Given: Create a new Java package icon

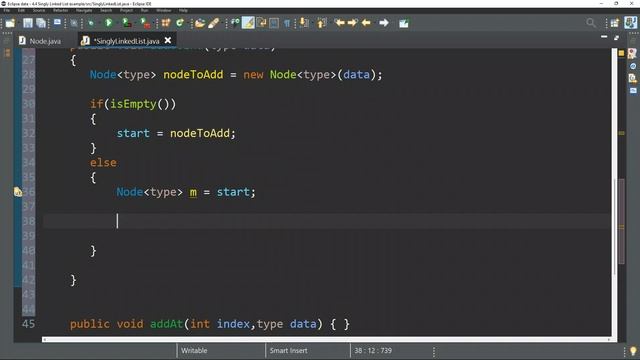Looking at the screenshot, I should click(166, 23).
